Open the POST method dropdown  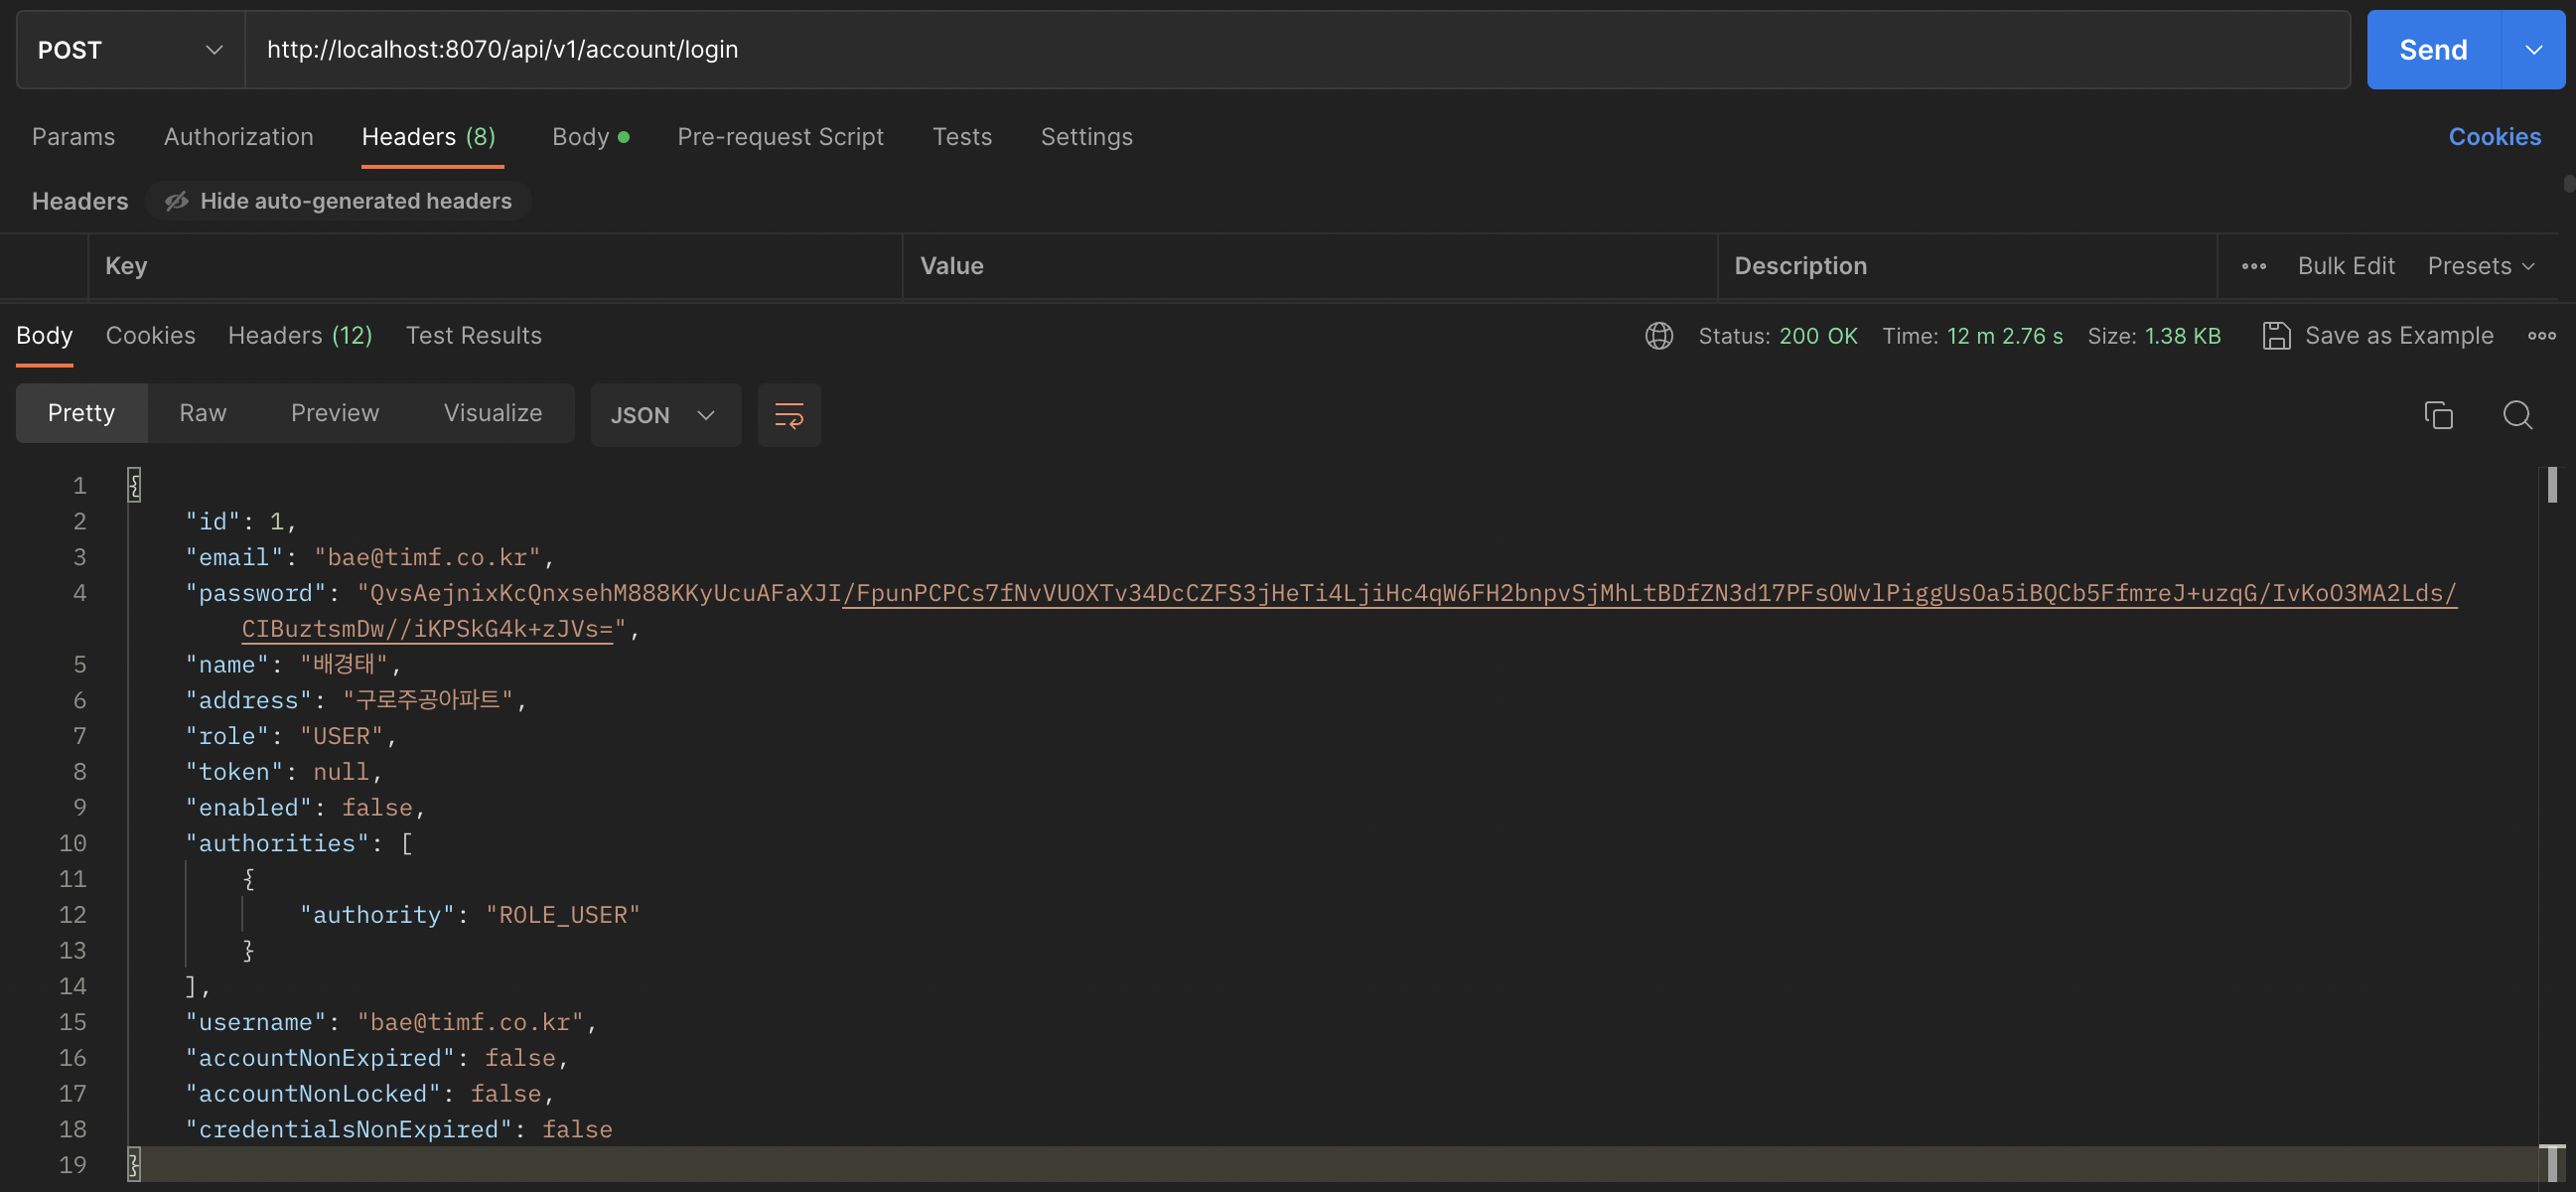(130, 50)
